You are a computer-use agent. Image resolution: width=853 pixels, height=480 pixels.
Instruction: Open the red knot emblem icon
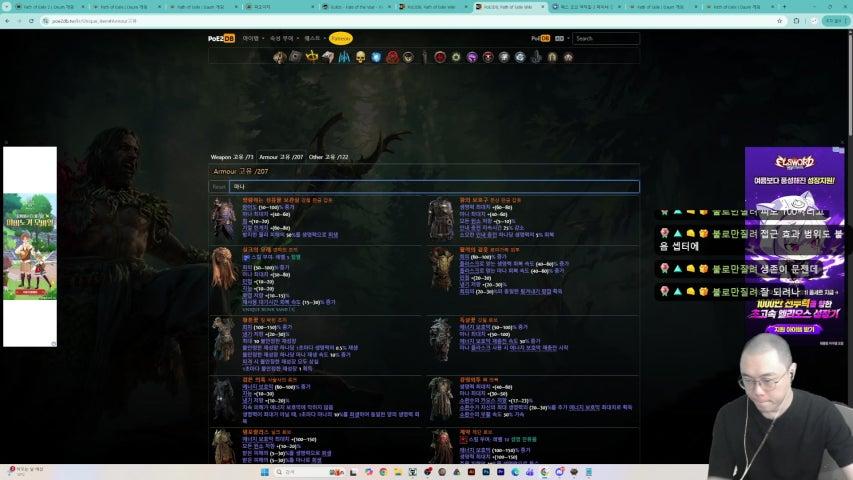tap(392, 57)
